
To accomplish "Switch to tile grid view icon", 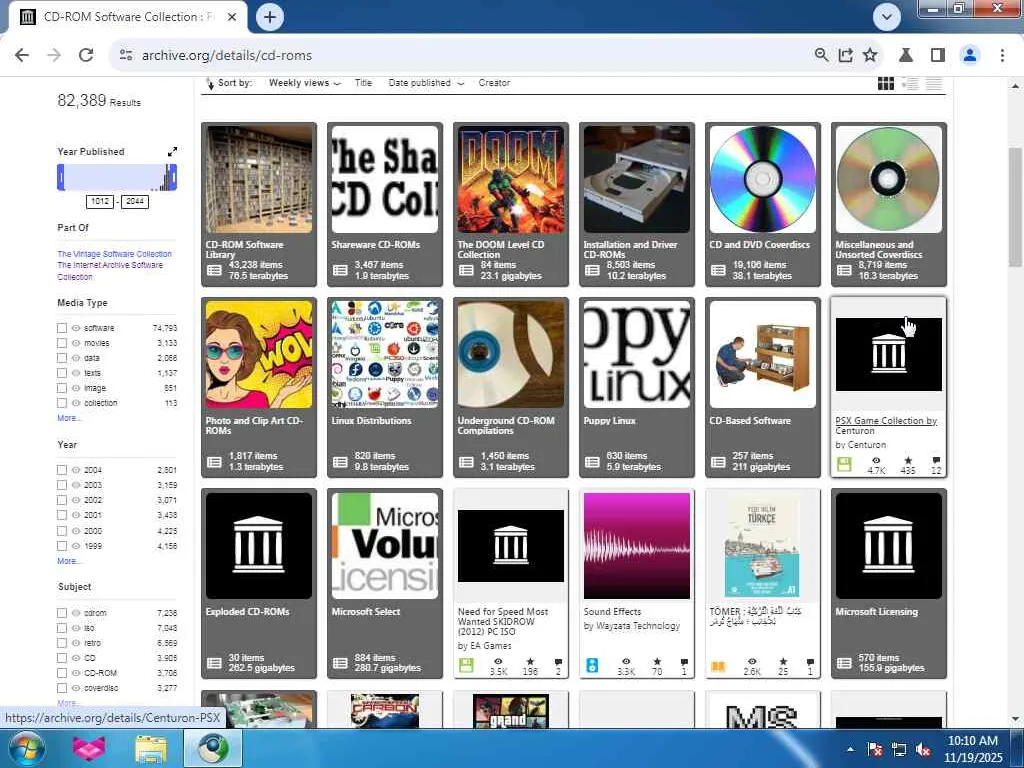I will (886, 83).
